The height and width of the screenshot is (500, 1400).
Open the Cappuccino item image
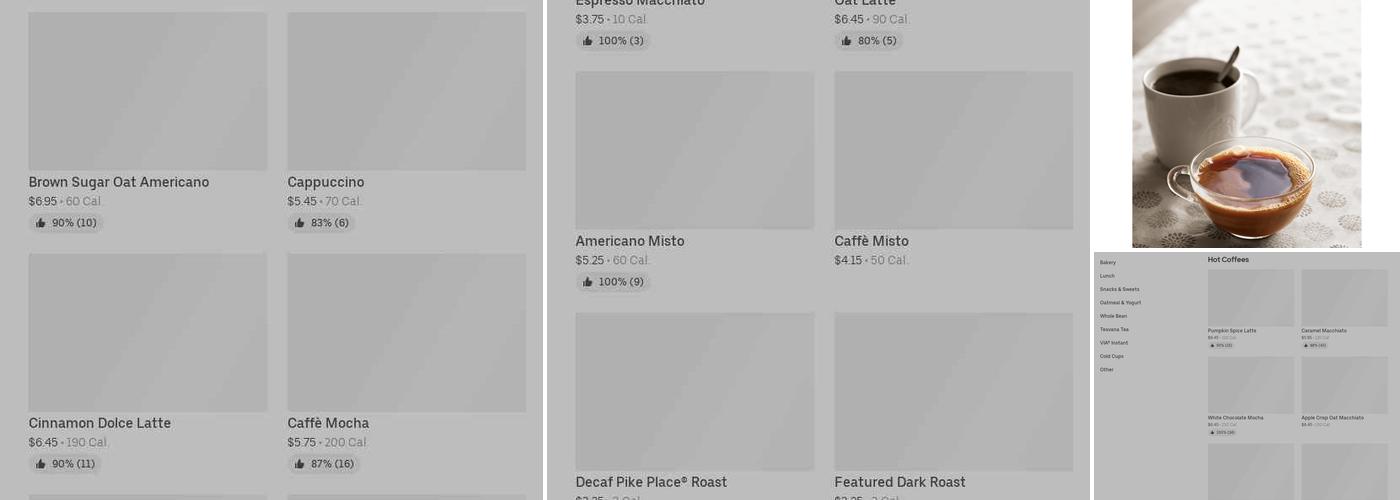(x=406, y=91)
